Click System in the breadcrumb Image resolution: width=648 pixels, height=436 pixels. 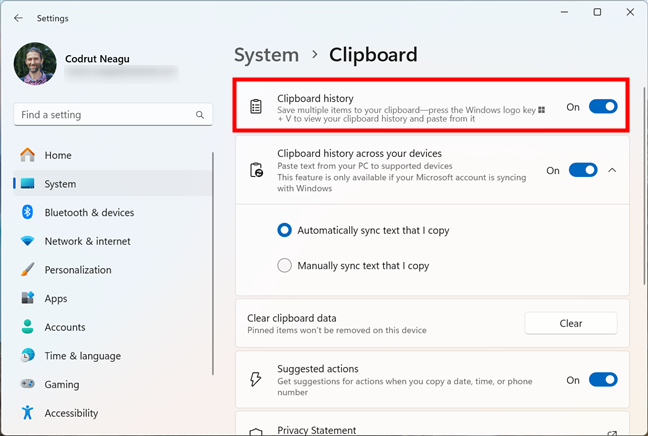pos(267,55)
